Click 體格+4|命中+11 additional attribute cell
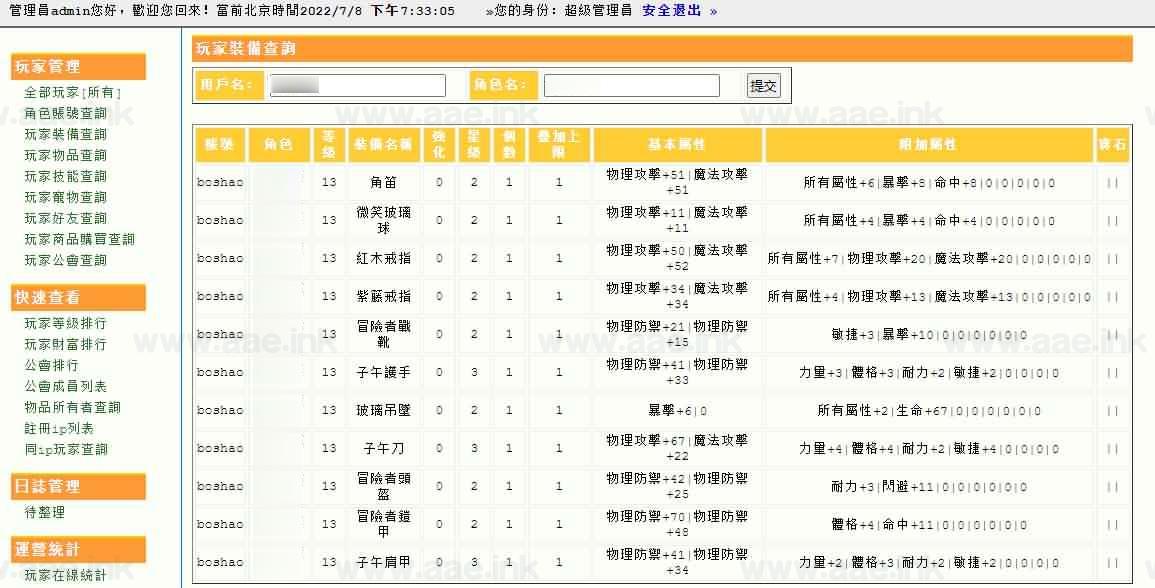Viewport: 1155px width, 588px height. pyautogui.click(x=928, y=525)
